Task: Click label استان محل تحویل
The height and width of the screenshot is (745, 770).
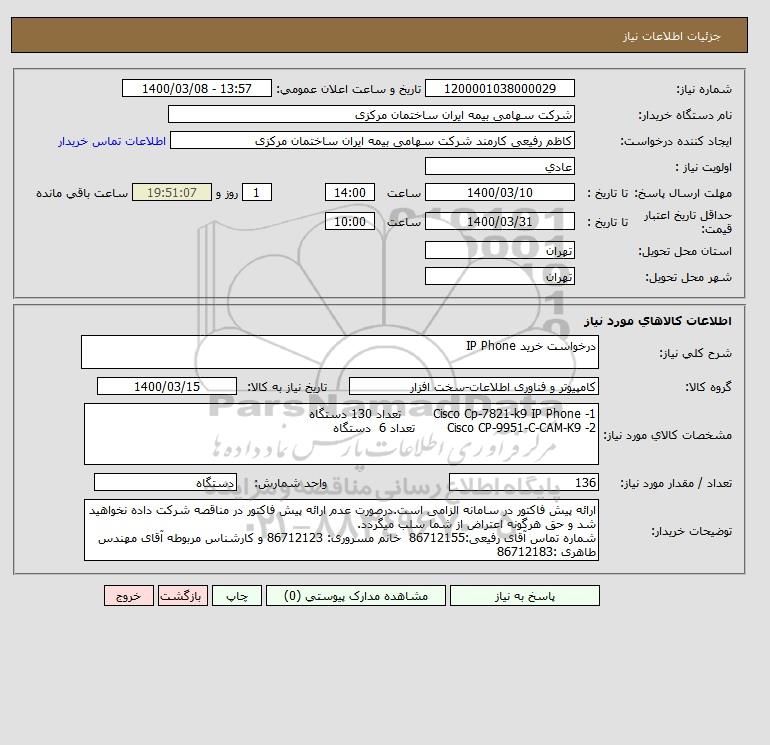Action: pyautogui.click(x=685, y=251)
